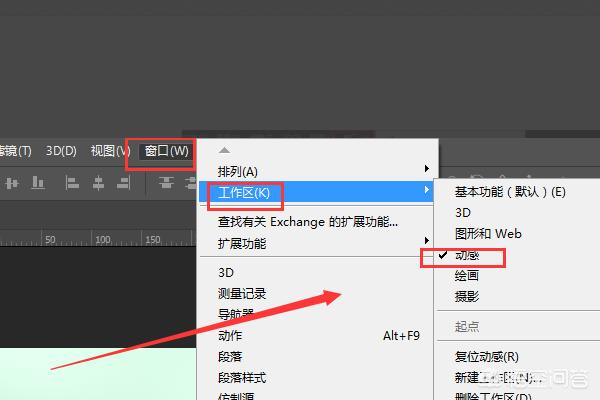
Task: Show the 动作 panel from the menu
Action: pyautogui.click(x=230, y=336)
